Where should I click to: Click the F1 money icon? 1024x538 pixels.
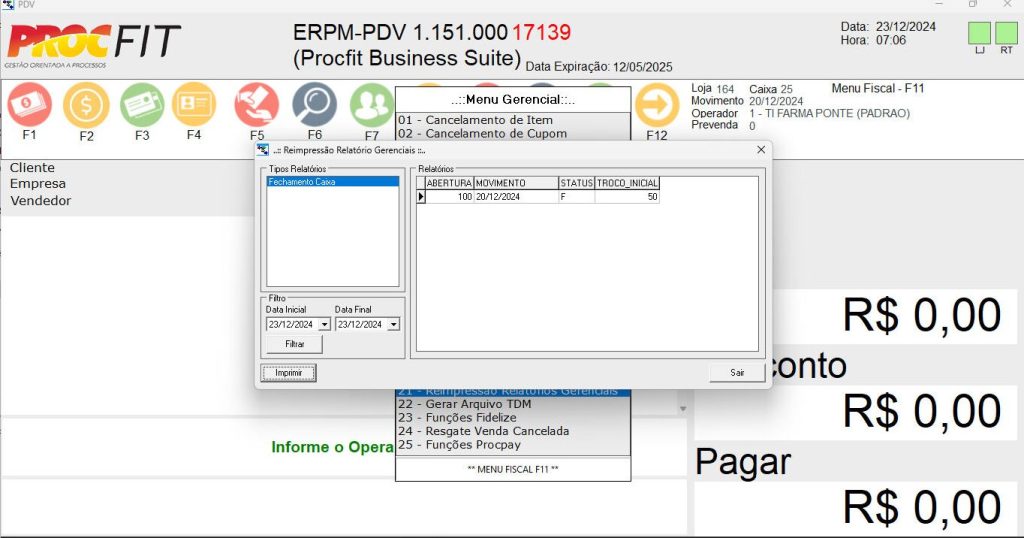click(29, 104)
